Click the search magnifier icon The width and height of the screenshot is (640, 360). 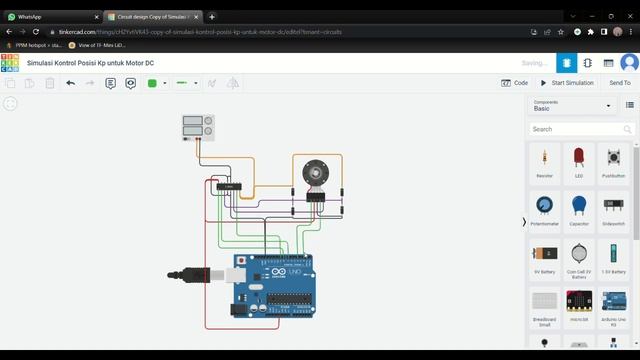click(627, 129)
